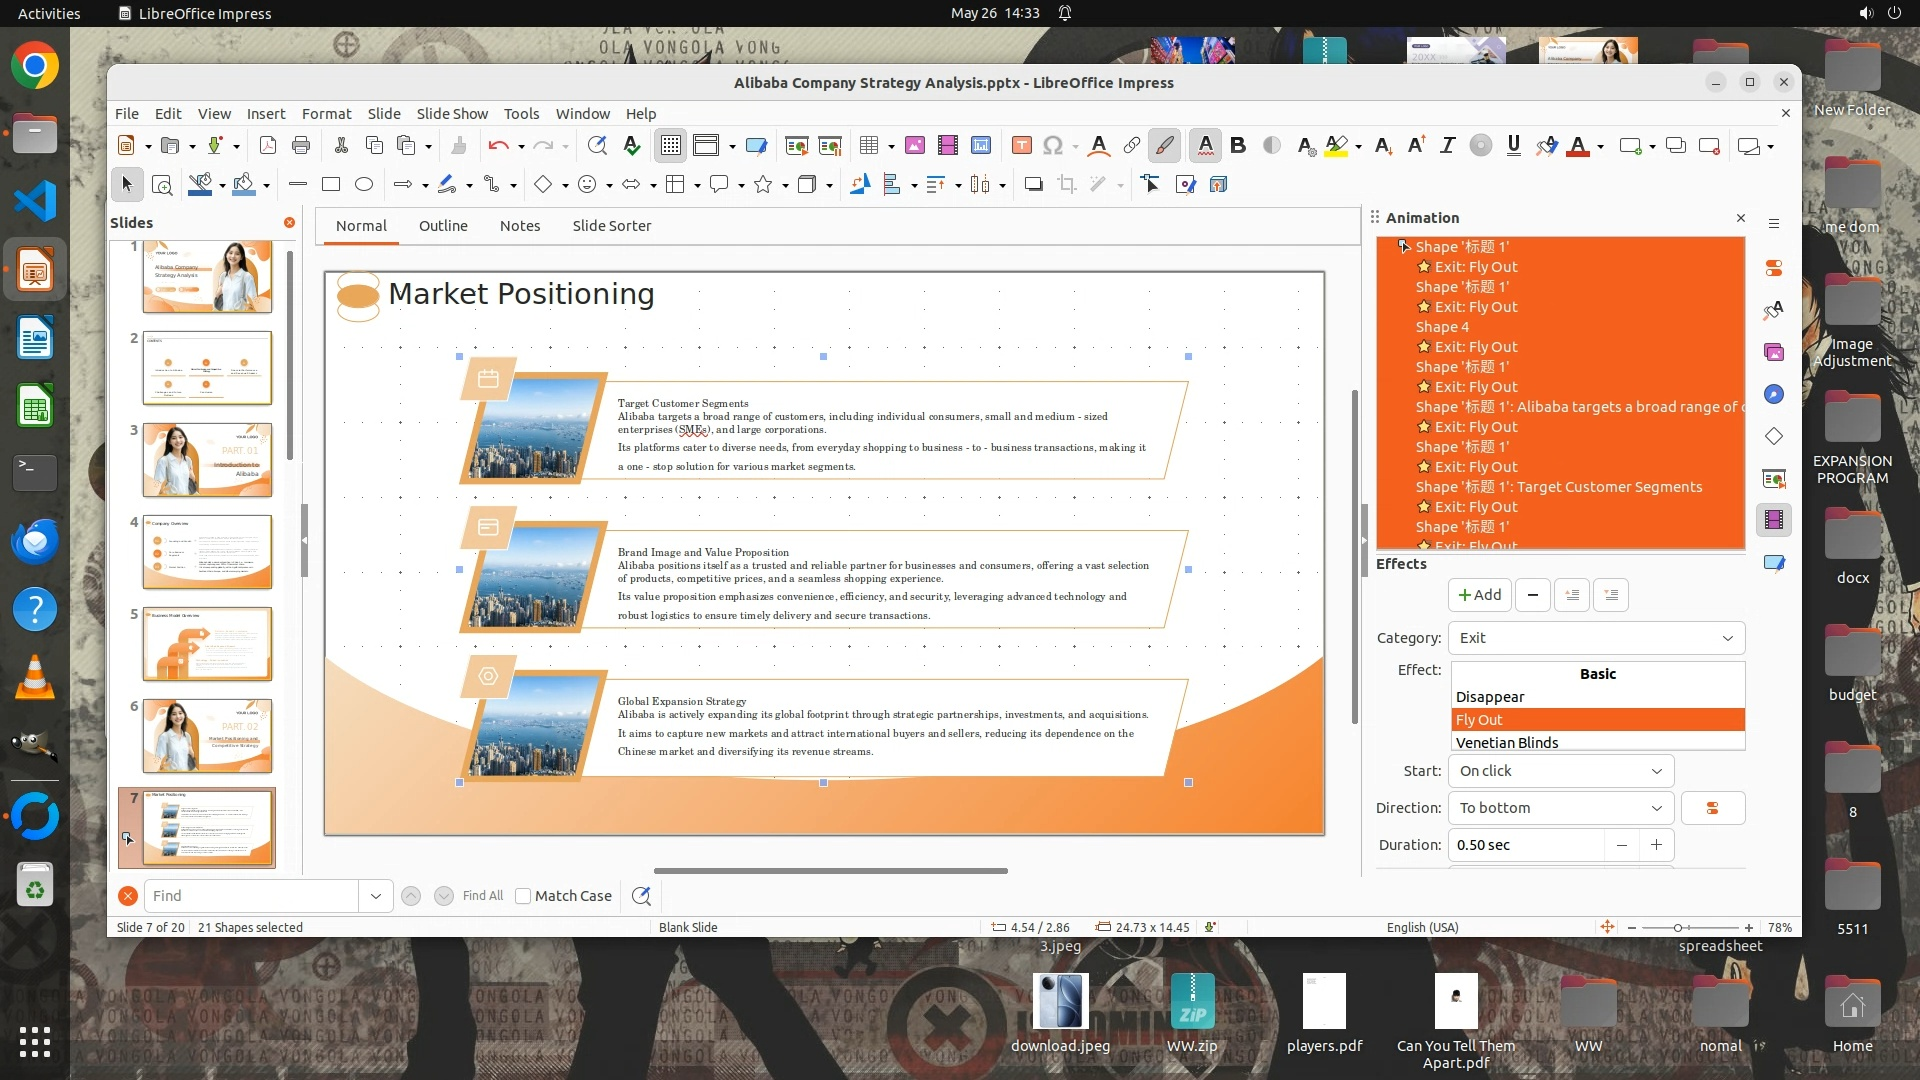Open the Direction dropdown showing To bottom
Viewport: 1920px width, 1080px height.
(1560, 808)
